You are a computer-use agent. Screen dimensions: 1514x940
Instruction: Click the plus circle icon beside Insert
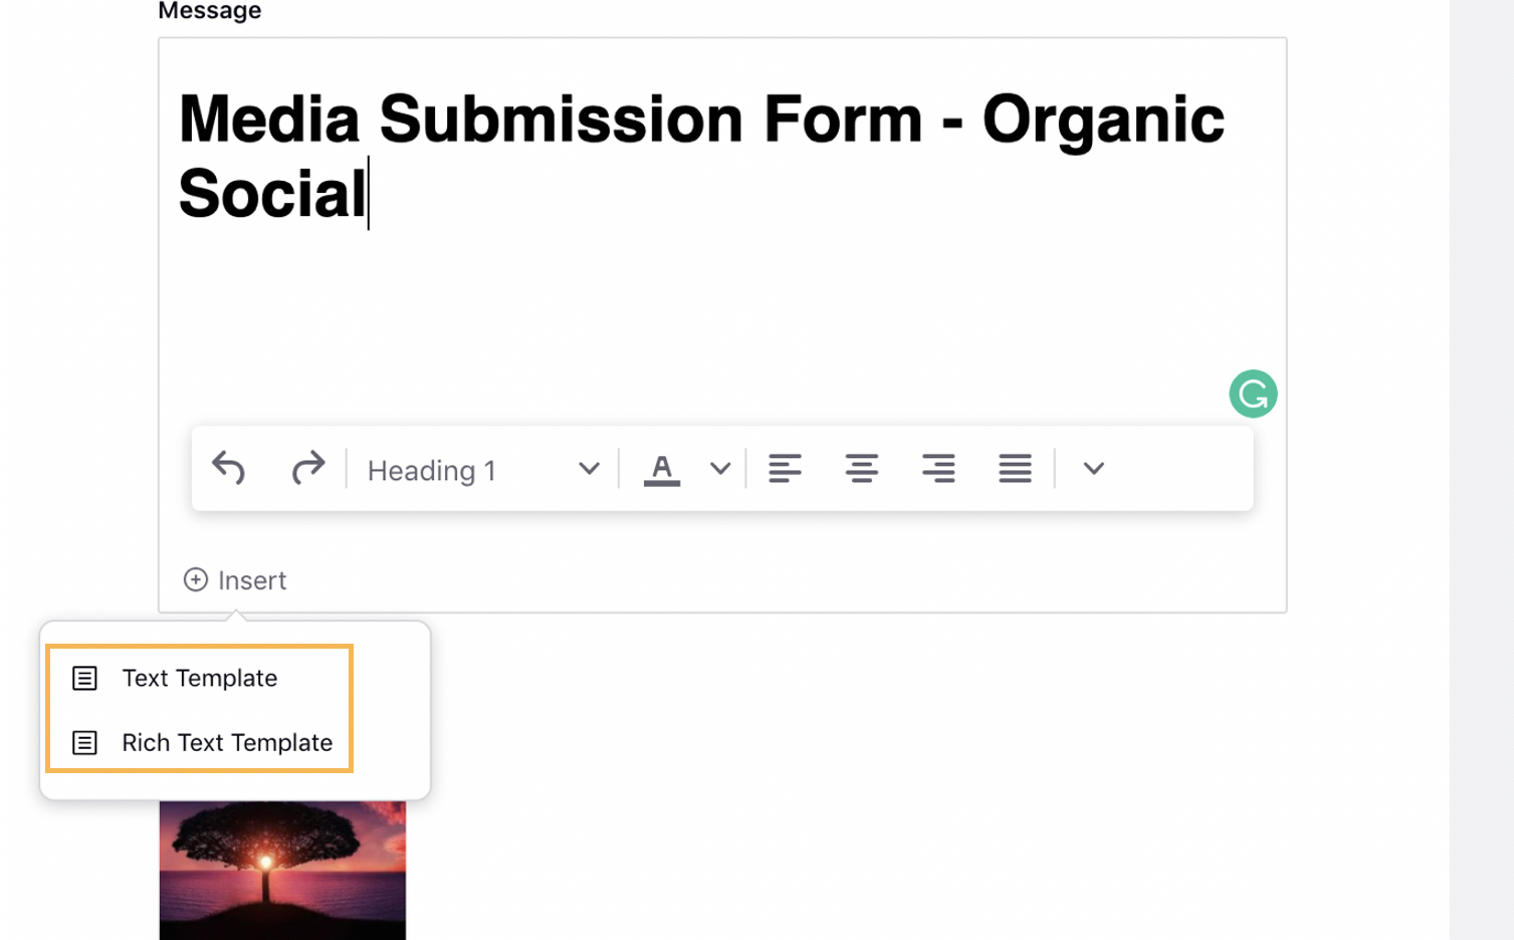(196, 580)
